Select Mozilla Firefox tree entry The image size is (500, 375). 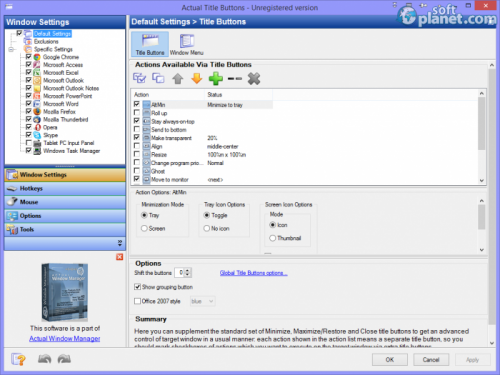59,112
